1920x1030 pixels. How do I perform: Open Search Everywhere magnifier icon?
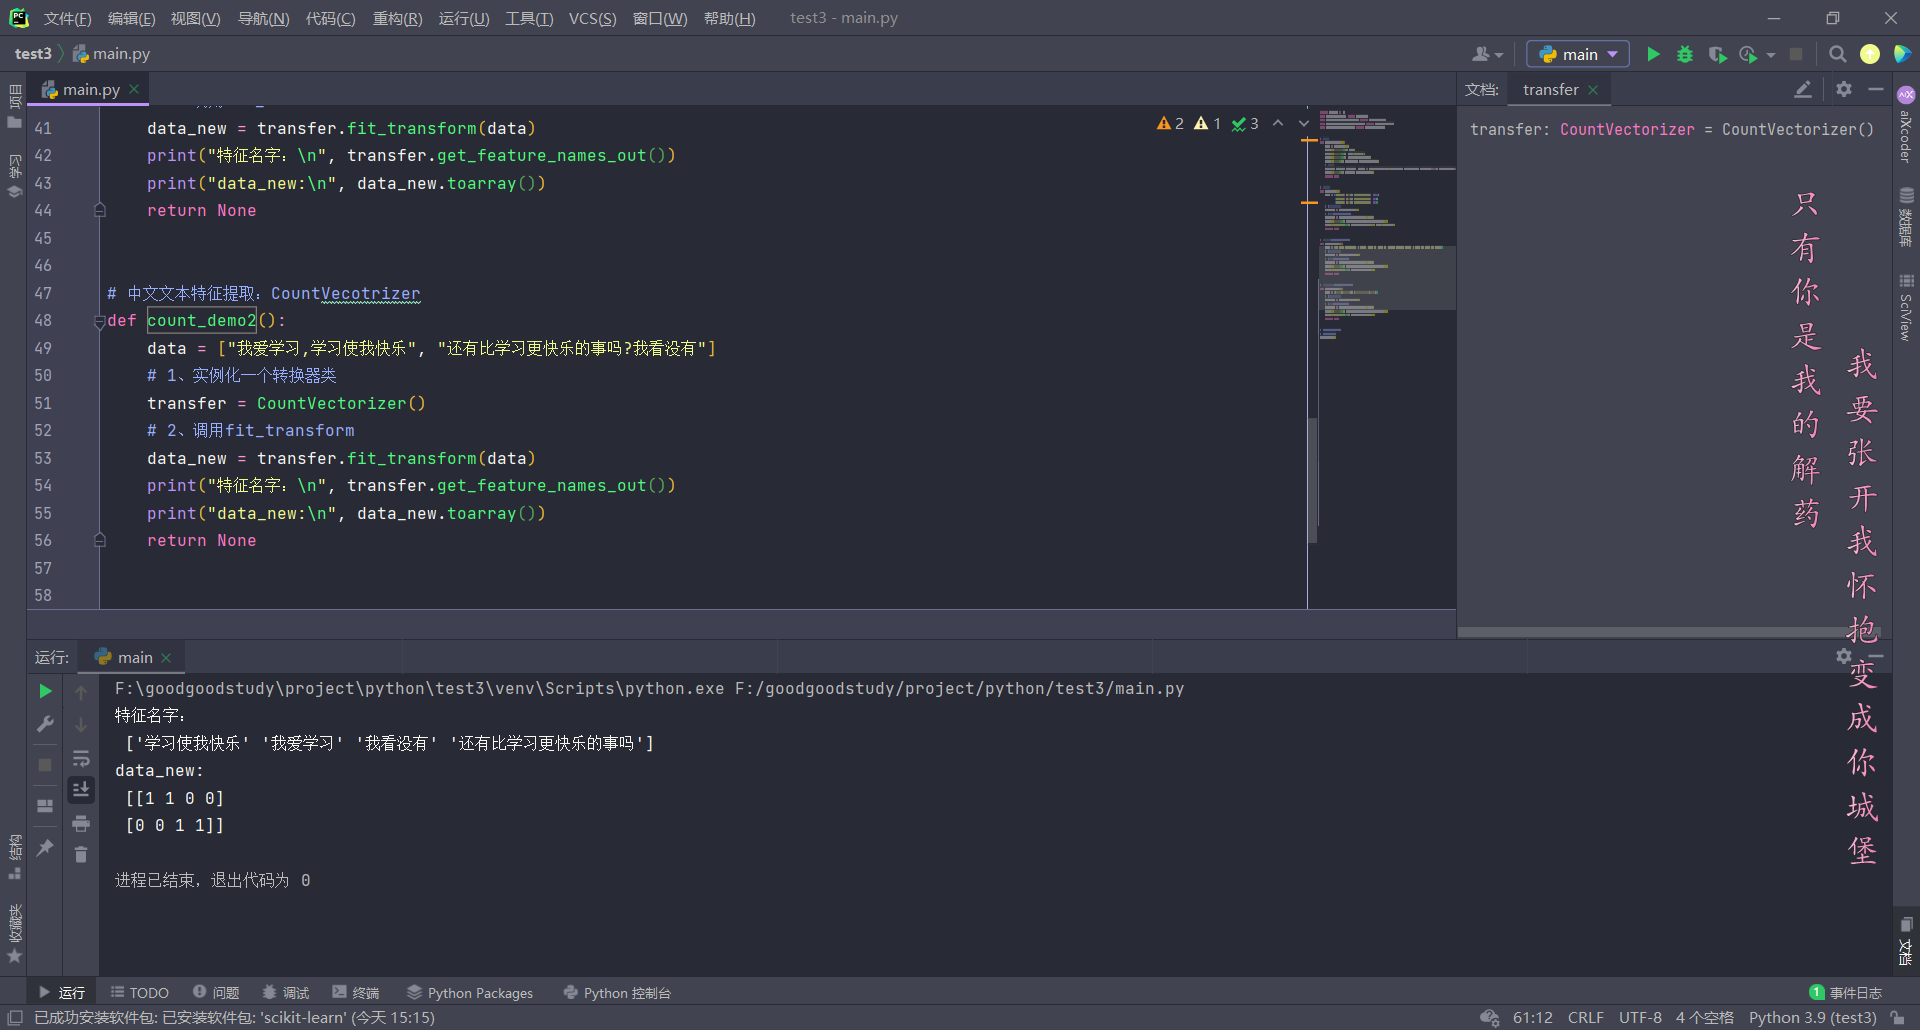tap(1837, 54)
